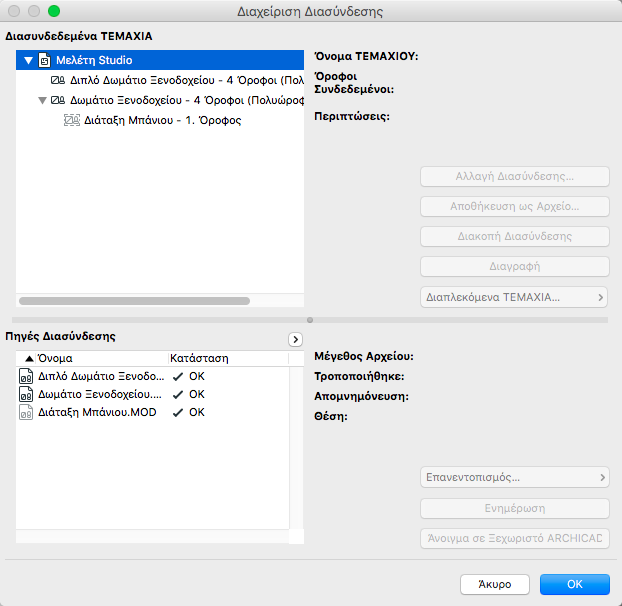This screenshot has height=606, width=622.
Task: Select the Διάταξη Μπάνιου.MOD source row
Action: pos(153,412)
